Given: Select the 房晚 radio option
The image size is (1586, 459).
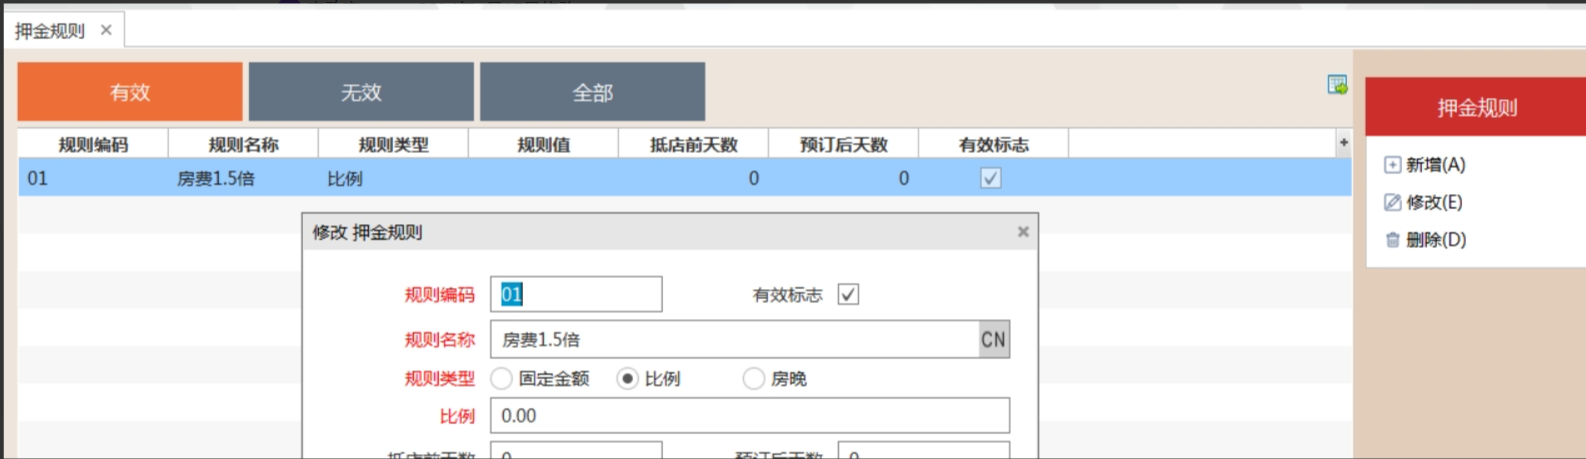Looking at the screenshot, I should pos(754,379).
